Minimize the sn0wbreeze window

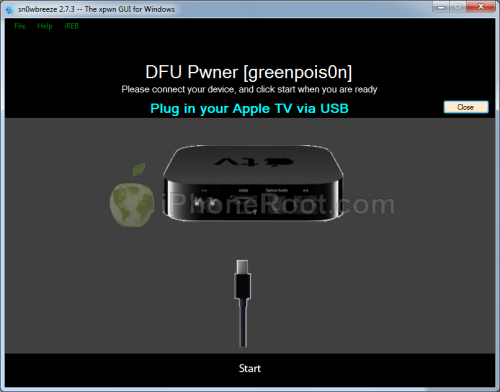(441, 7)
